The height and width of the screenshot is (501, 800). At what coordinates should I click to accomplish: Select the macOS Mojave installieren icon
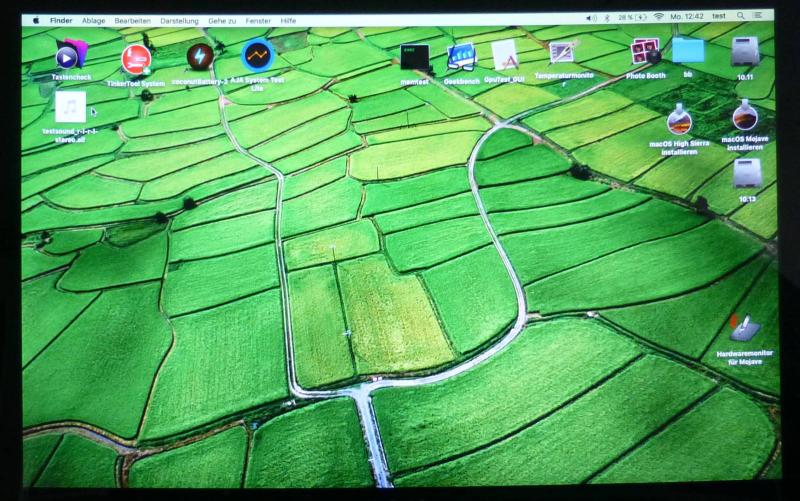click(x=745, y=118)
